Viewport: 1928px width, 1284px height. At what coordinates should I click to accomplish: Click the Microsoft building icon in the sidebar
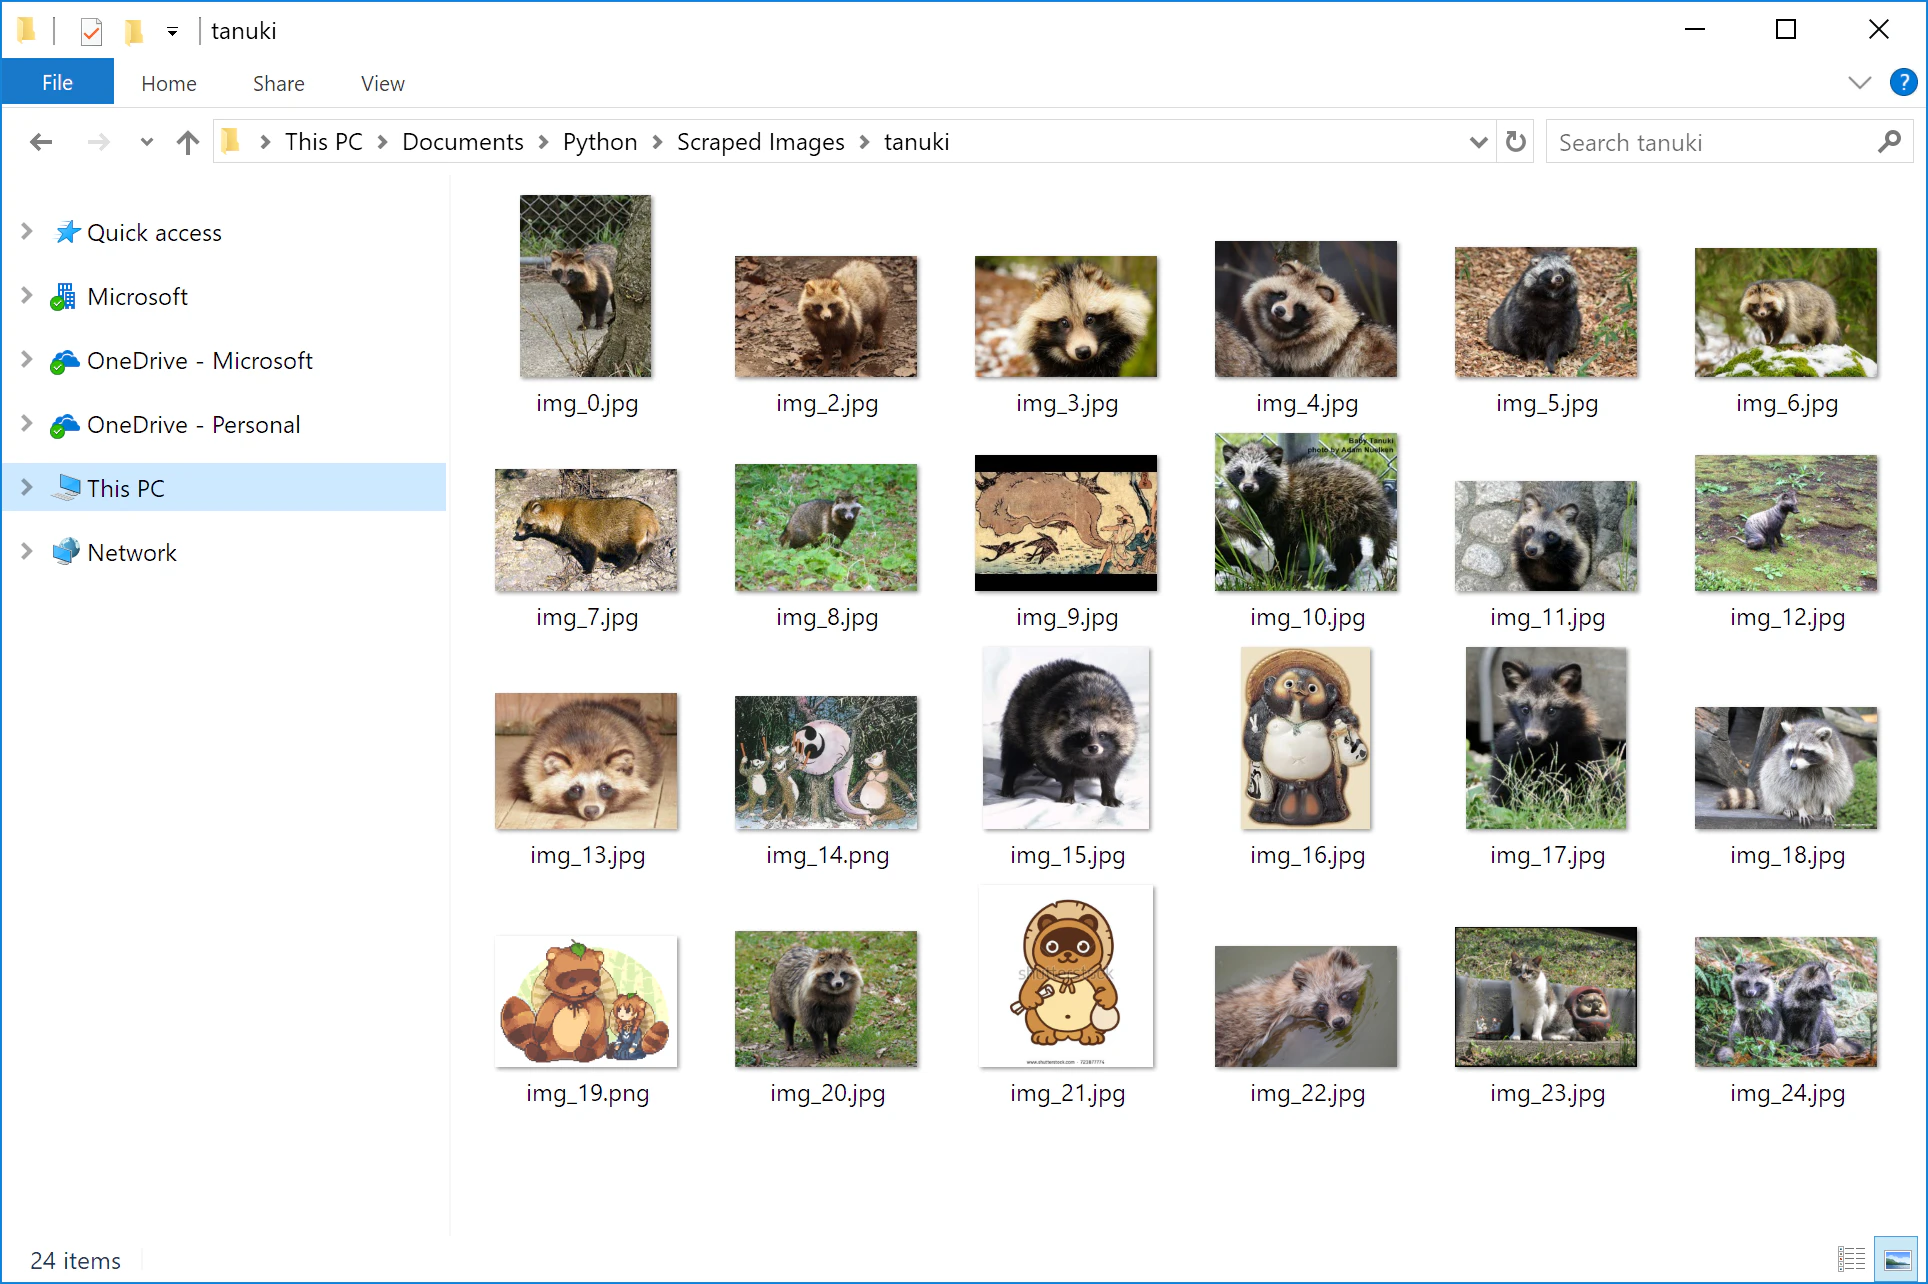64,297
